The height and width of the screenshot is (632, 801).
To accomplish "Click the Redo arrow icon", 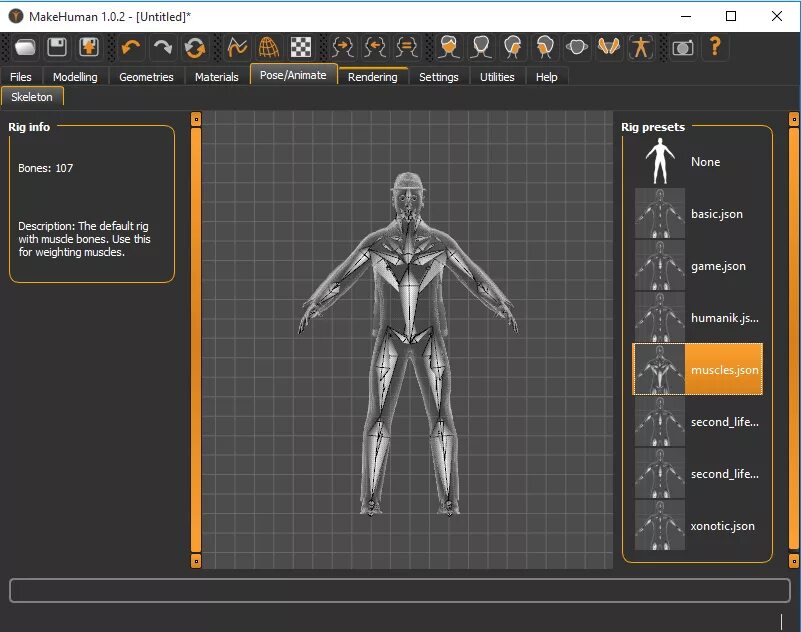I will [x=162, y=47].
